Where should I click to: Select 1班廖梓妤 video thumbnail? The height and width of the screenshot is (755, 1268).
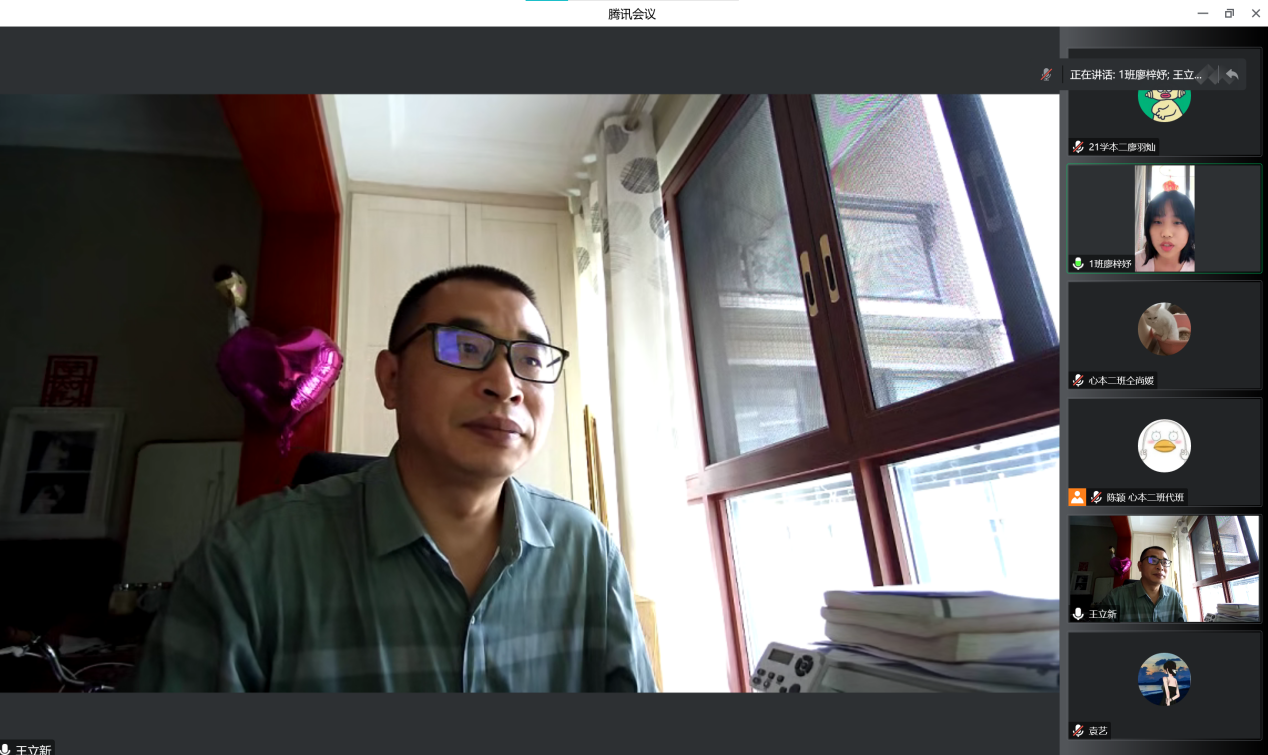(x=1164, y=218)
